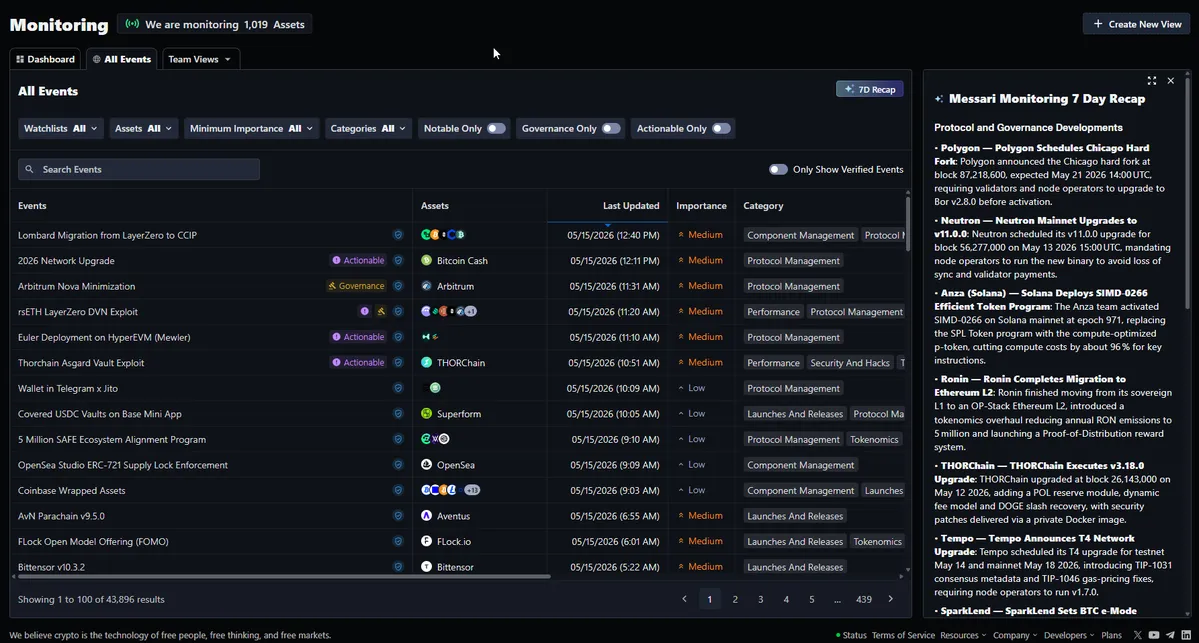
Task: Go to page 2 of results
Action: (x=735, y=599)
